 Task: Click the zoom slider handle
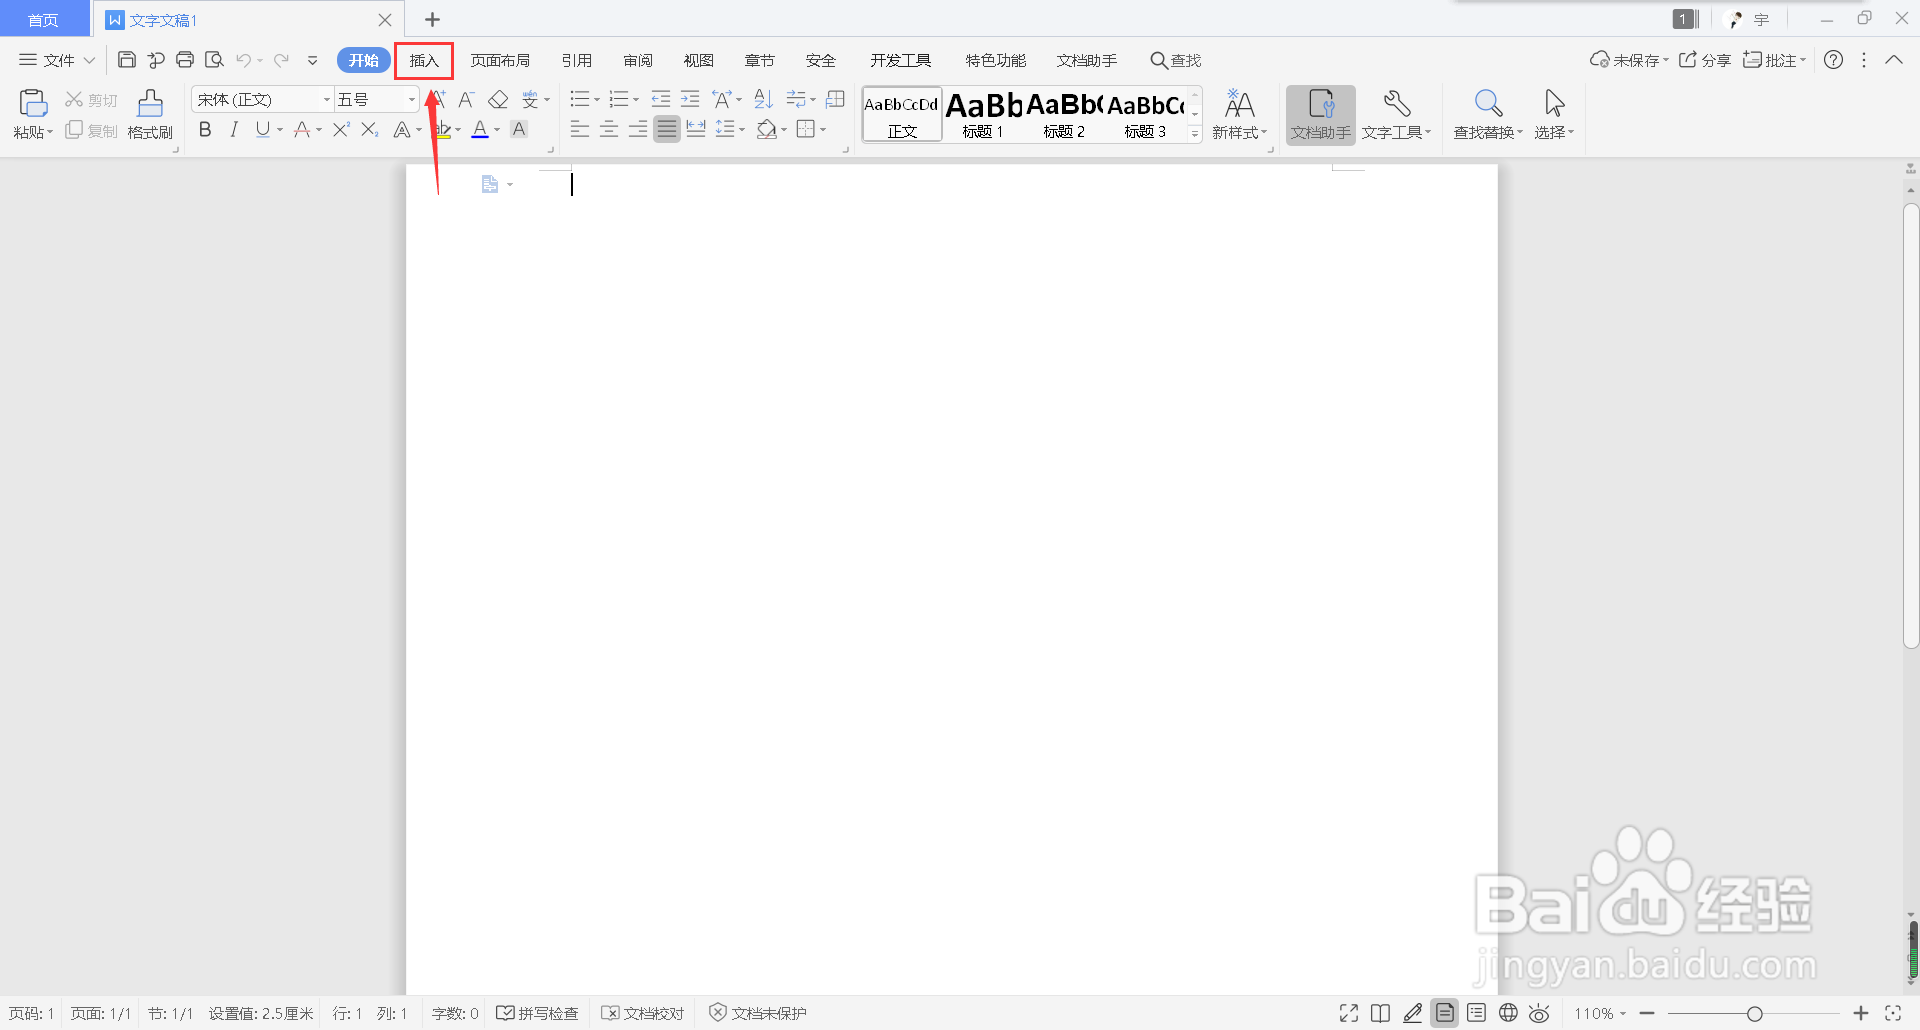click(1754, 1014)
